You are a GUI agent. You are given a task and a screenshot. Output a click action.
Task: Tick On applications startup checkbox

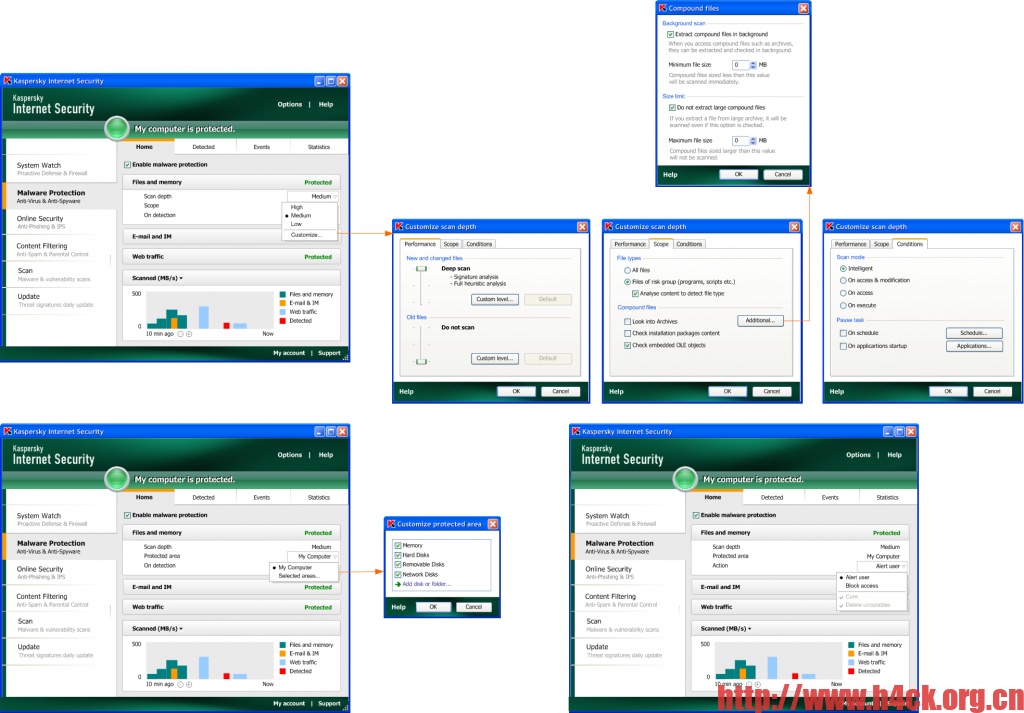click(843, 346)
